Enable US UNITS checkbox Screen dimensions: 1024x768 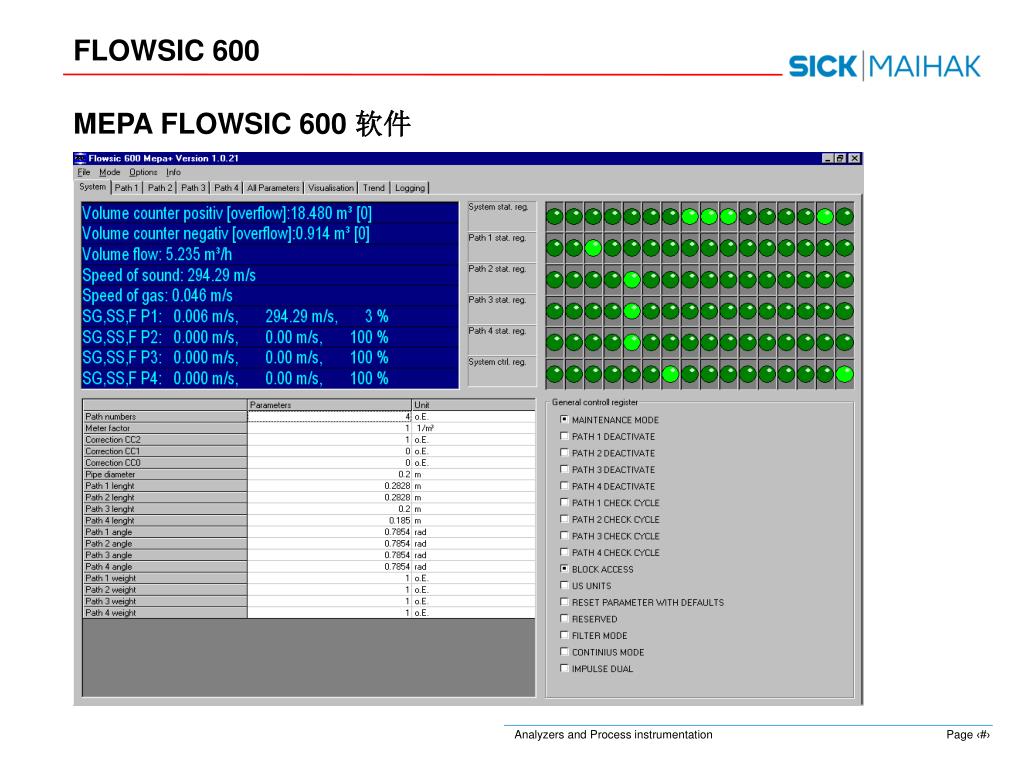click(564, 585)
